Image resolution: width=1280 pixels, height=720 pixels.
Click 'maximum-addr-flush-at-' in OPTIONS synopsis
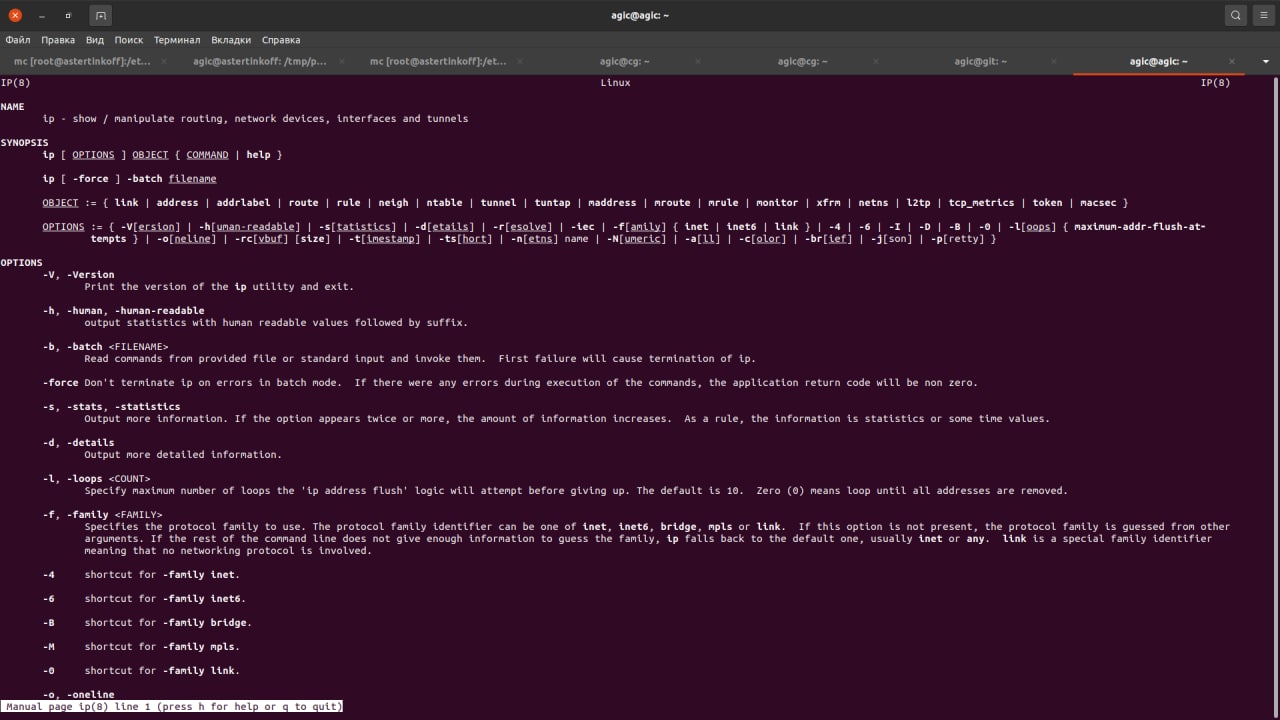coord(1139,227)
